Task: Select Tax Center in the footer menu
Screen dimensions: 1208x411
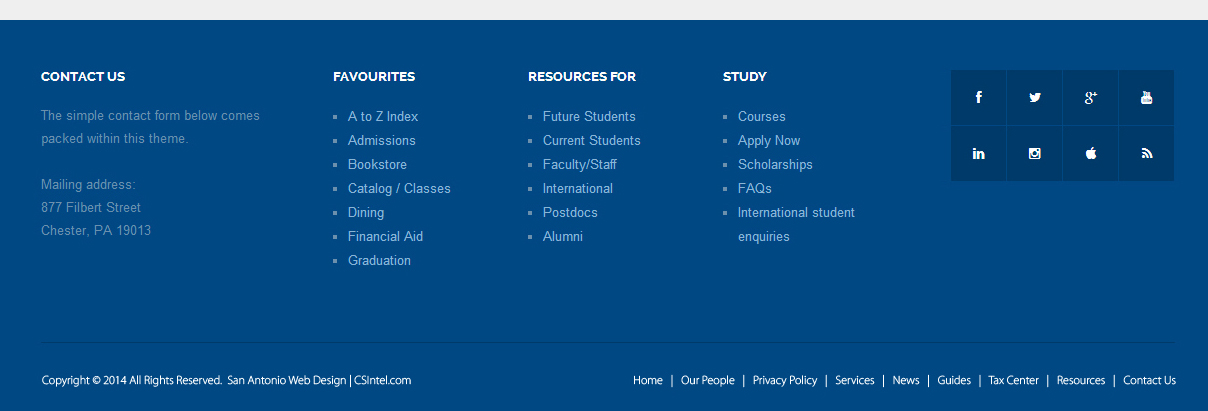Action: (1013, 381)
